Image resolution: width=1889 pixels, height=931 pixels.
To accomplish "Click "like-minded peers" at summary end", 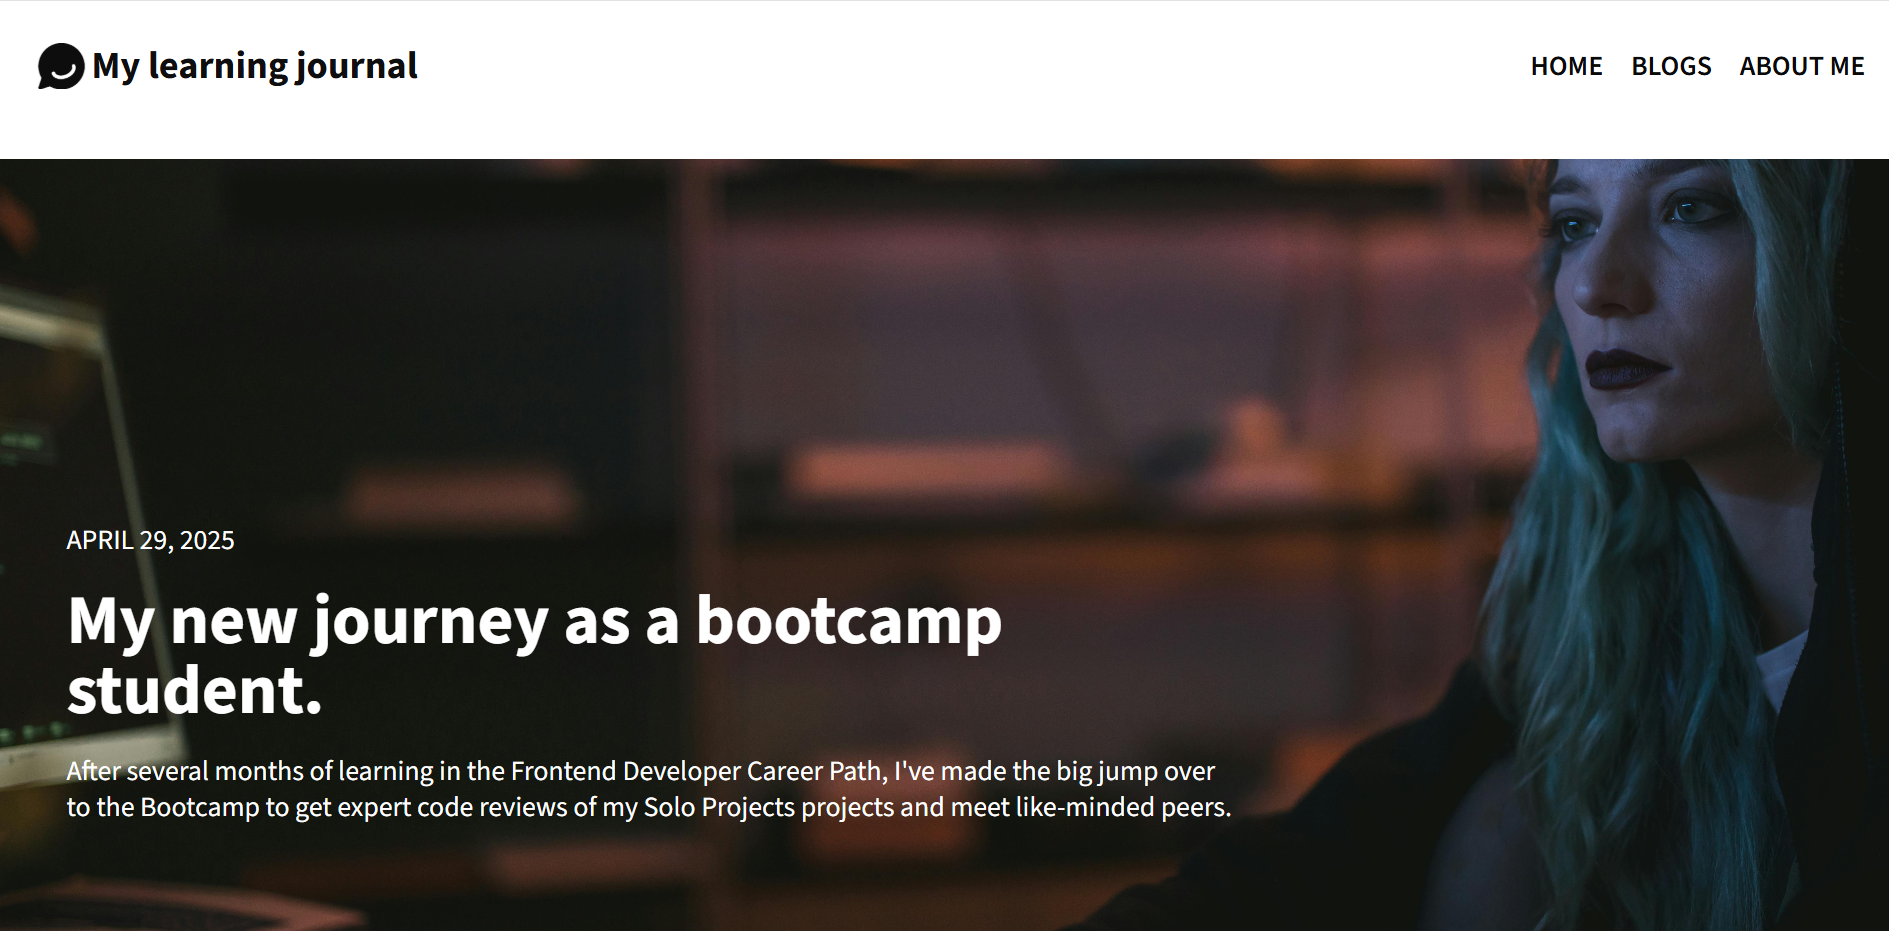I will 1122,807.
